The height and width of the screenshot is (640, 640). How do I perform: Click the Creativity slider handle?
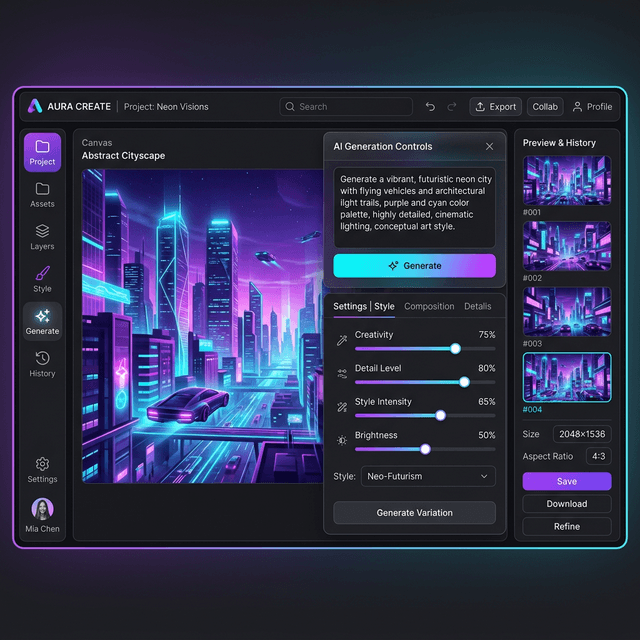pyautogui.click(x=456, y=349)
